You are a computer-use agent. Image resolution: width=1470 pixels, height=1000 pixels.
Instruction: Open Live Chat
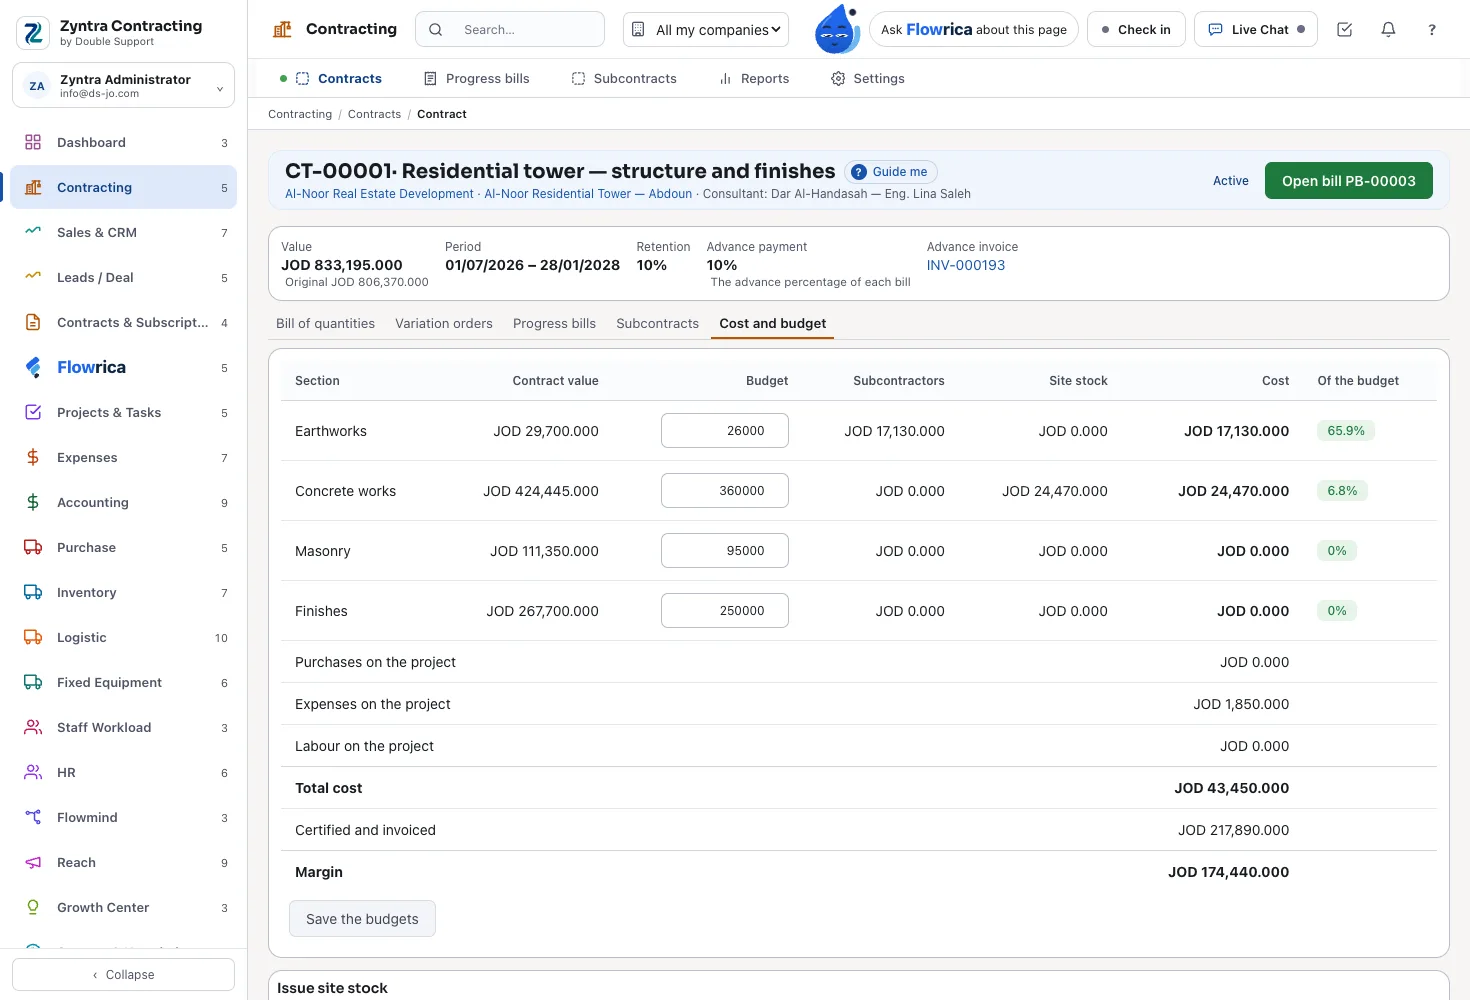1256,30
